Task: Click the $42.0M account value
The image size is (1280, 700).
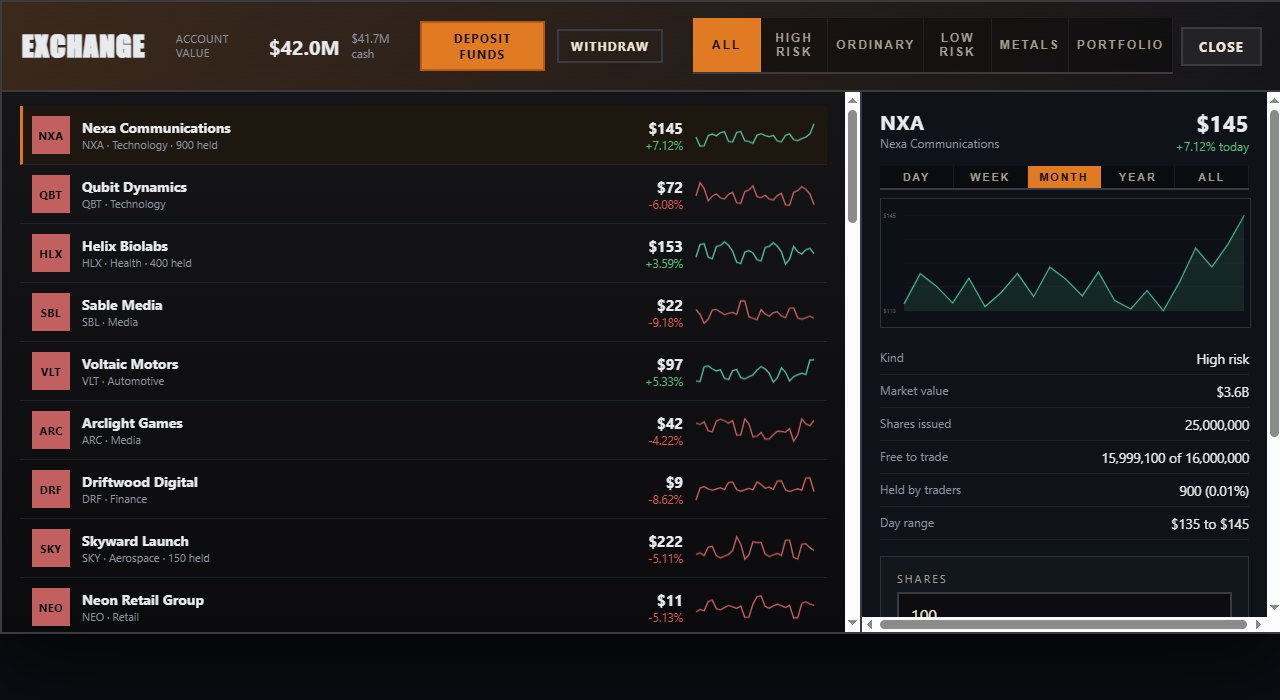Action: (x=304, y=47)
